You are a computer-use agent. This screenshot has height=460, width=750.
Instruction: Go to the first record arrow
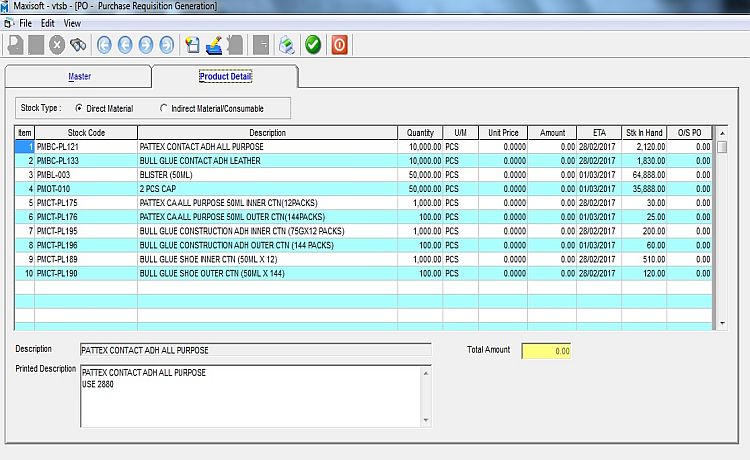point(103,45)
